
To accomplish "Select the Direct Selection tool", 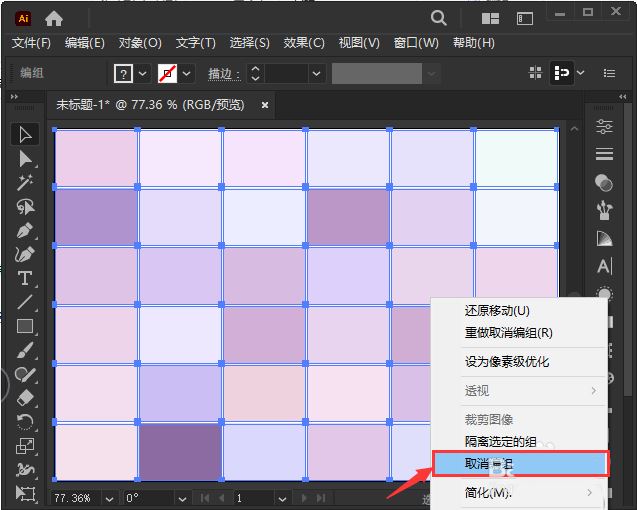I will click(25, 159).
